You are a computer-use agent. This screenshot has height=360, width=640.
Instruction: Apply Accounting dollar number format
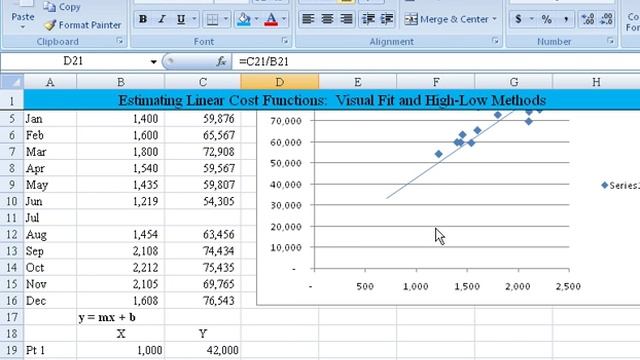(x=518, y=19)
